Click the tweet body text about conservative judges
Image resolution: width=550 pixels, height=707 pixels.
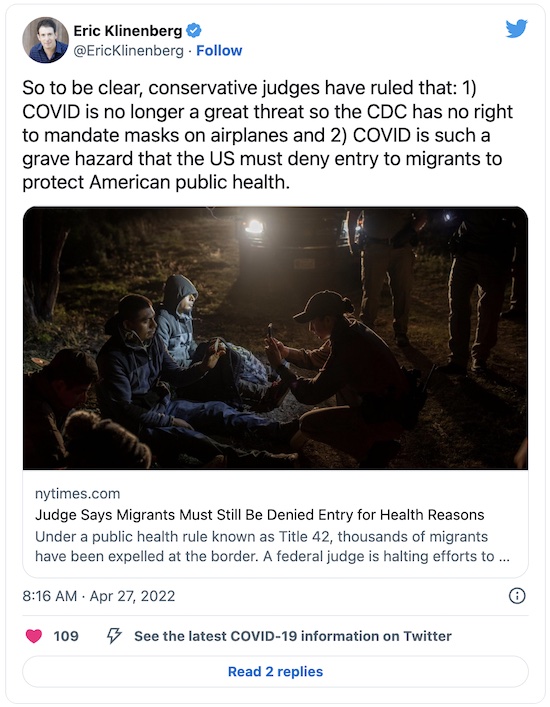click(268, 135)
